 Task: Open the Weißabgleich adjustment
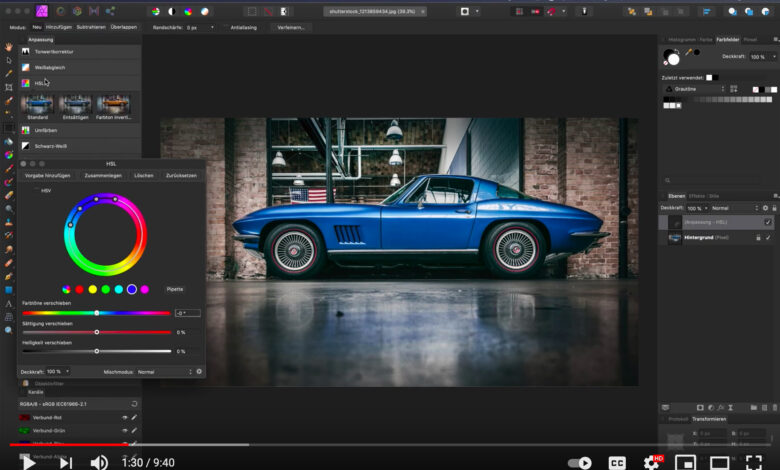point(50,67)
